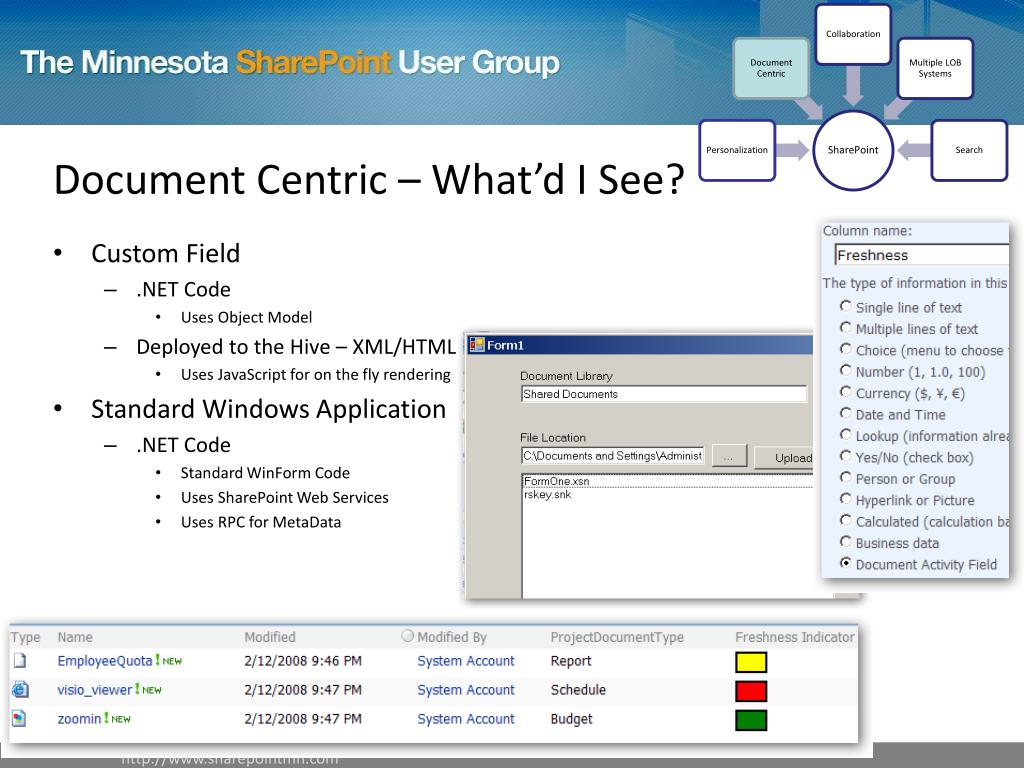Sort by the Type column header
This screenshot has width=1024, height=768.
coord(25,637)
